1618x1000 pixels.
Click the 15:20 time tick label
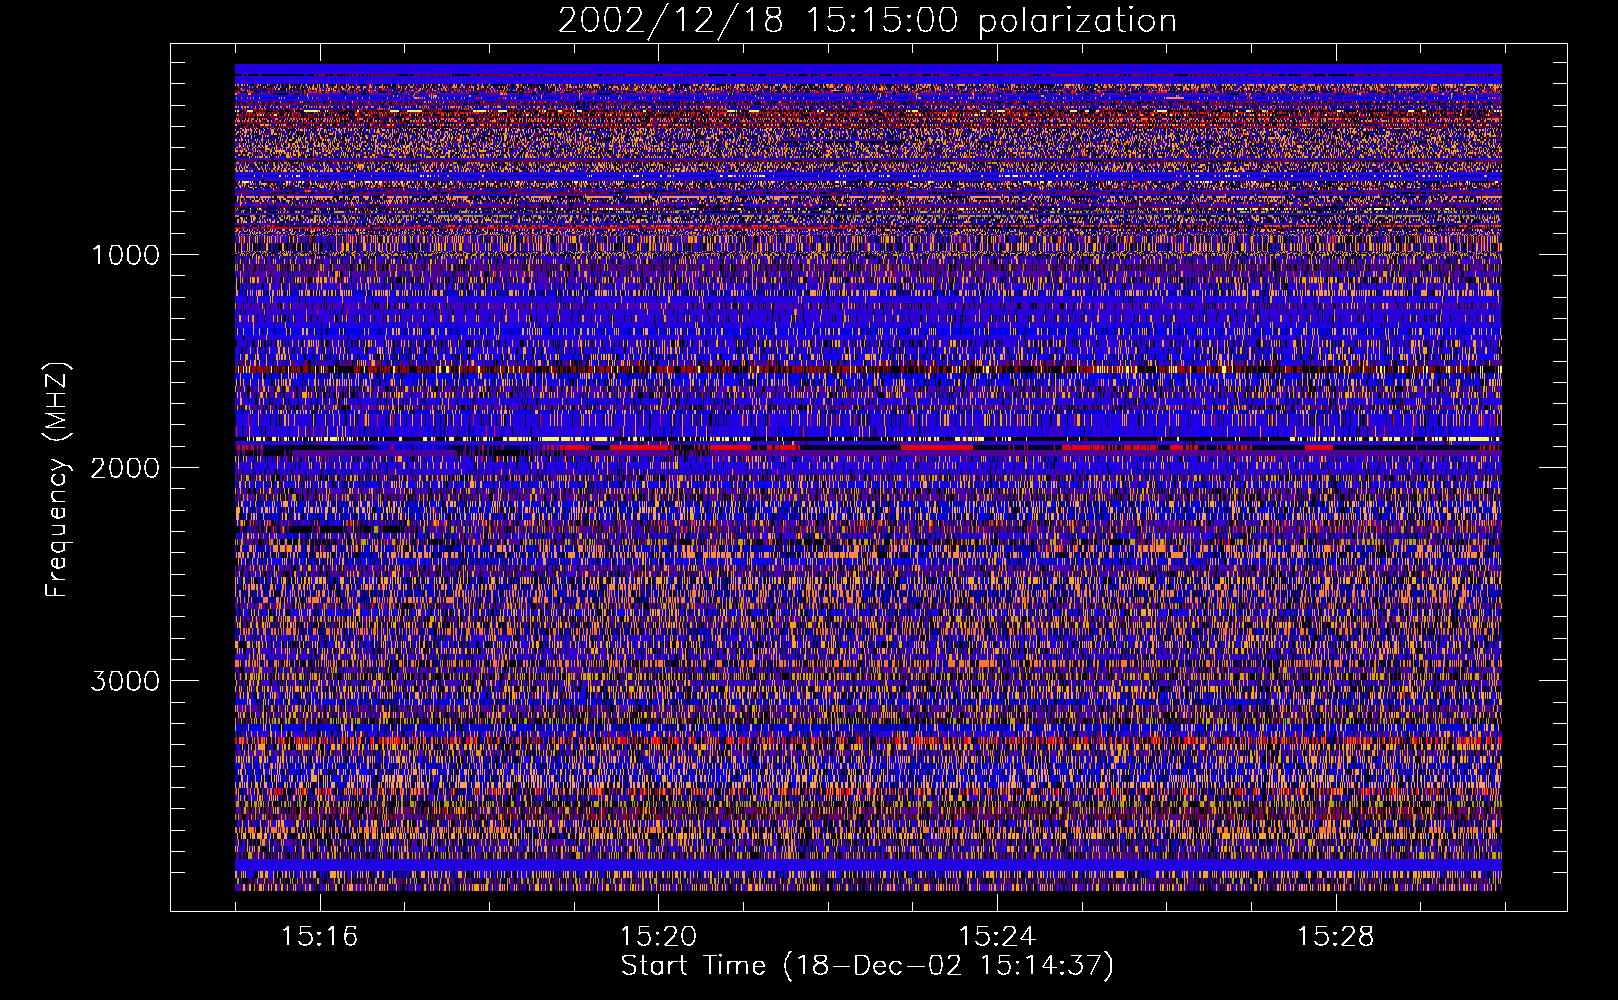pos(658,937)
